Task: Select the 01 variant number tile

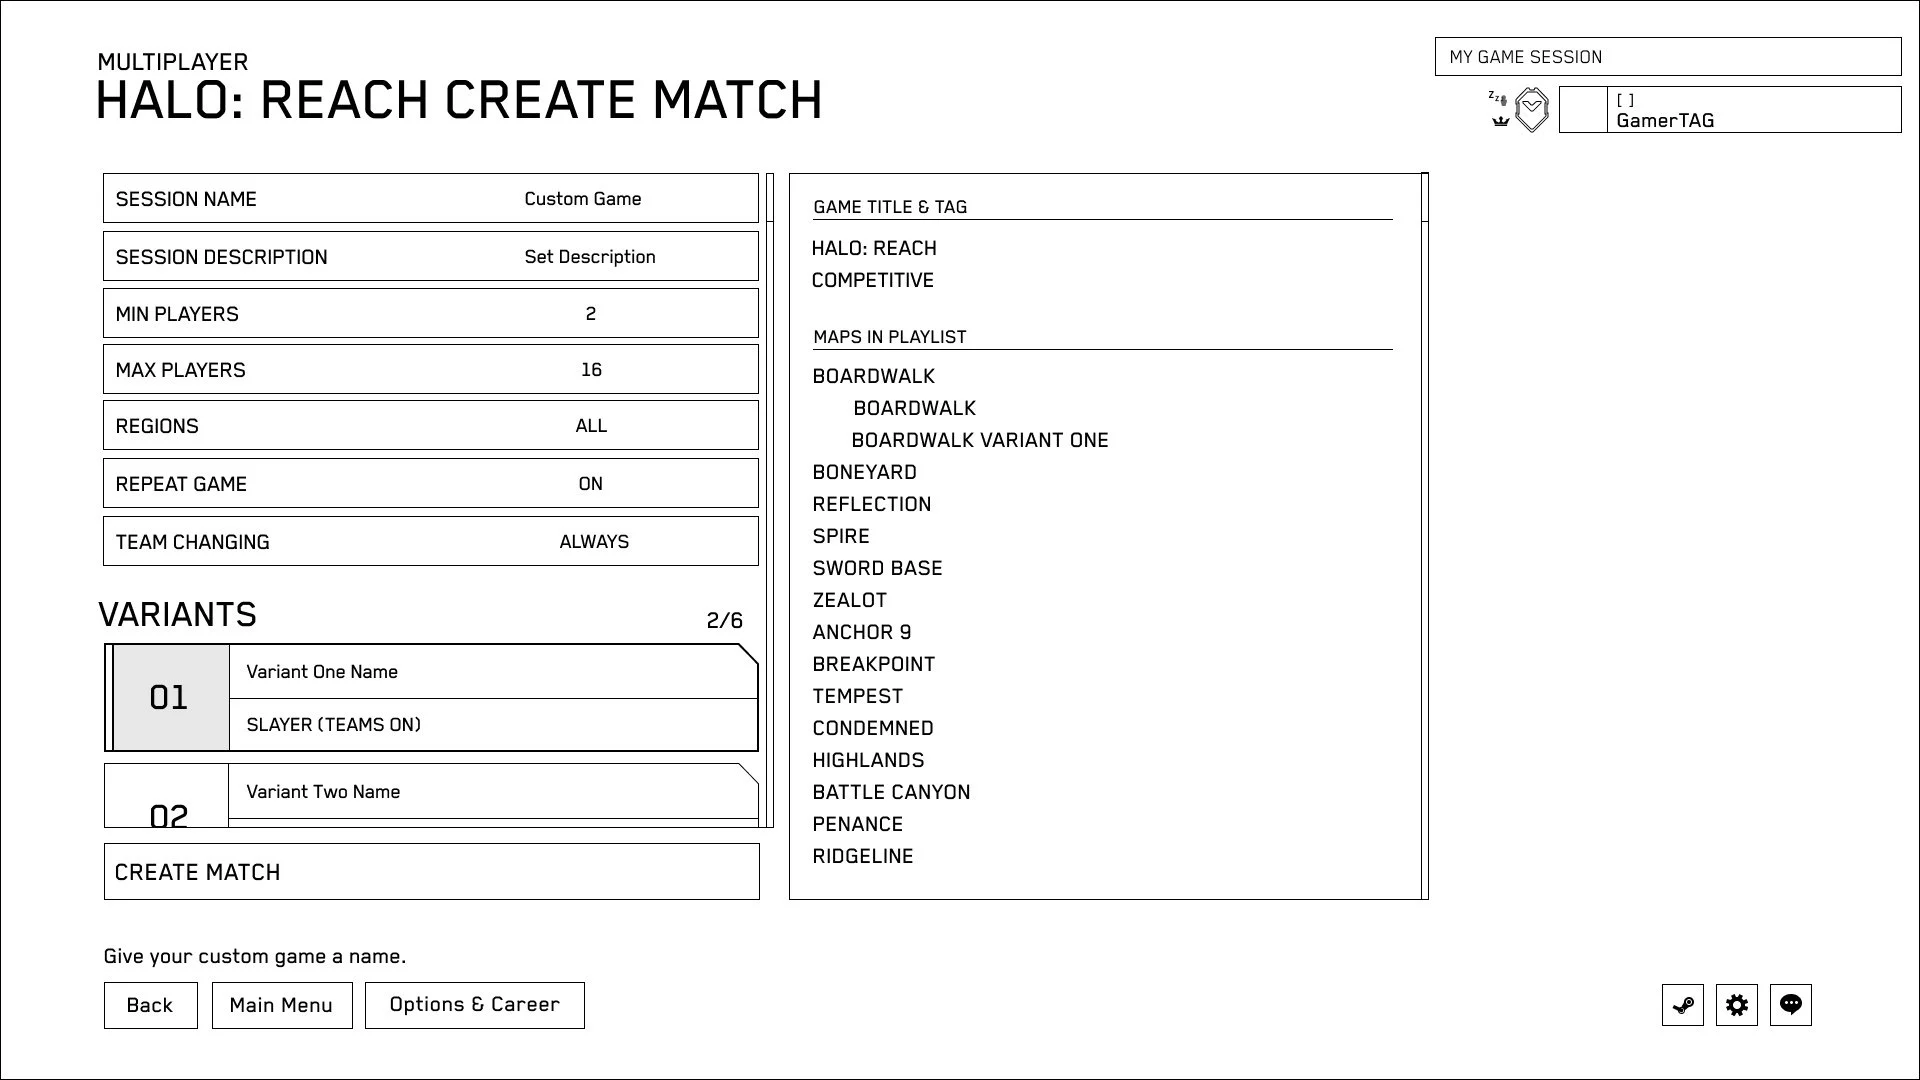Action: click(169, 697)
